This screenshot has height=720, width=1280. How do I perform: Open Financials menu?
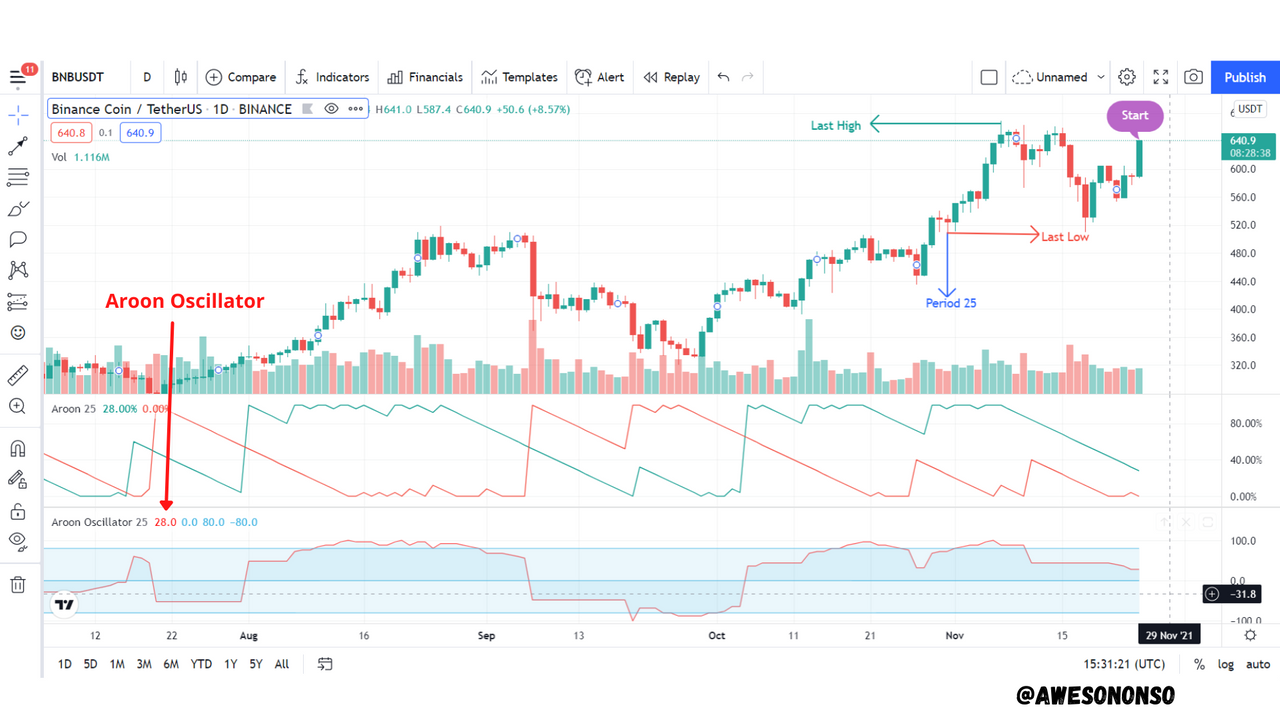click(425, 77)
